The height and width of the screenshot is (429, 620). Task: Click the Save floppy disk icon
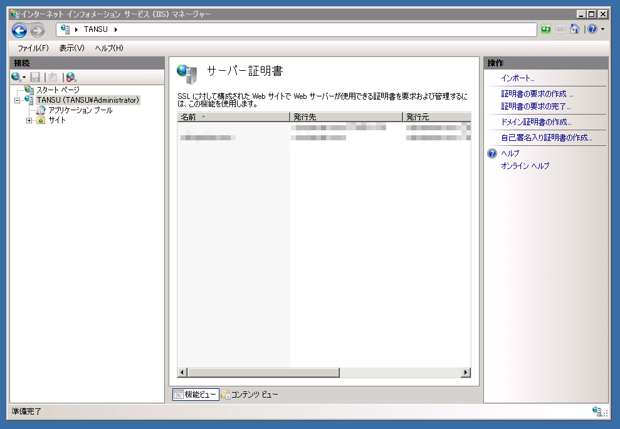(x=35, y=77)
